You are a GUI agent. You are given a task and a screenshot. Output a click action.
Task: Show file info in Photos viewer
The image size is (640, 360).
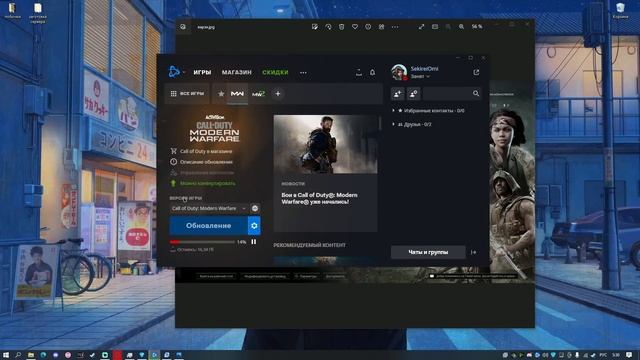[368, 27]
